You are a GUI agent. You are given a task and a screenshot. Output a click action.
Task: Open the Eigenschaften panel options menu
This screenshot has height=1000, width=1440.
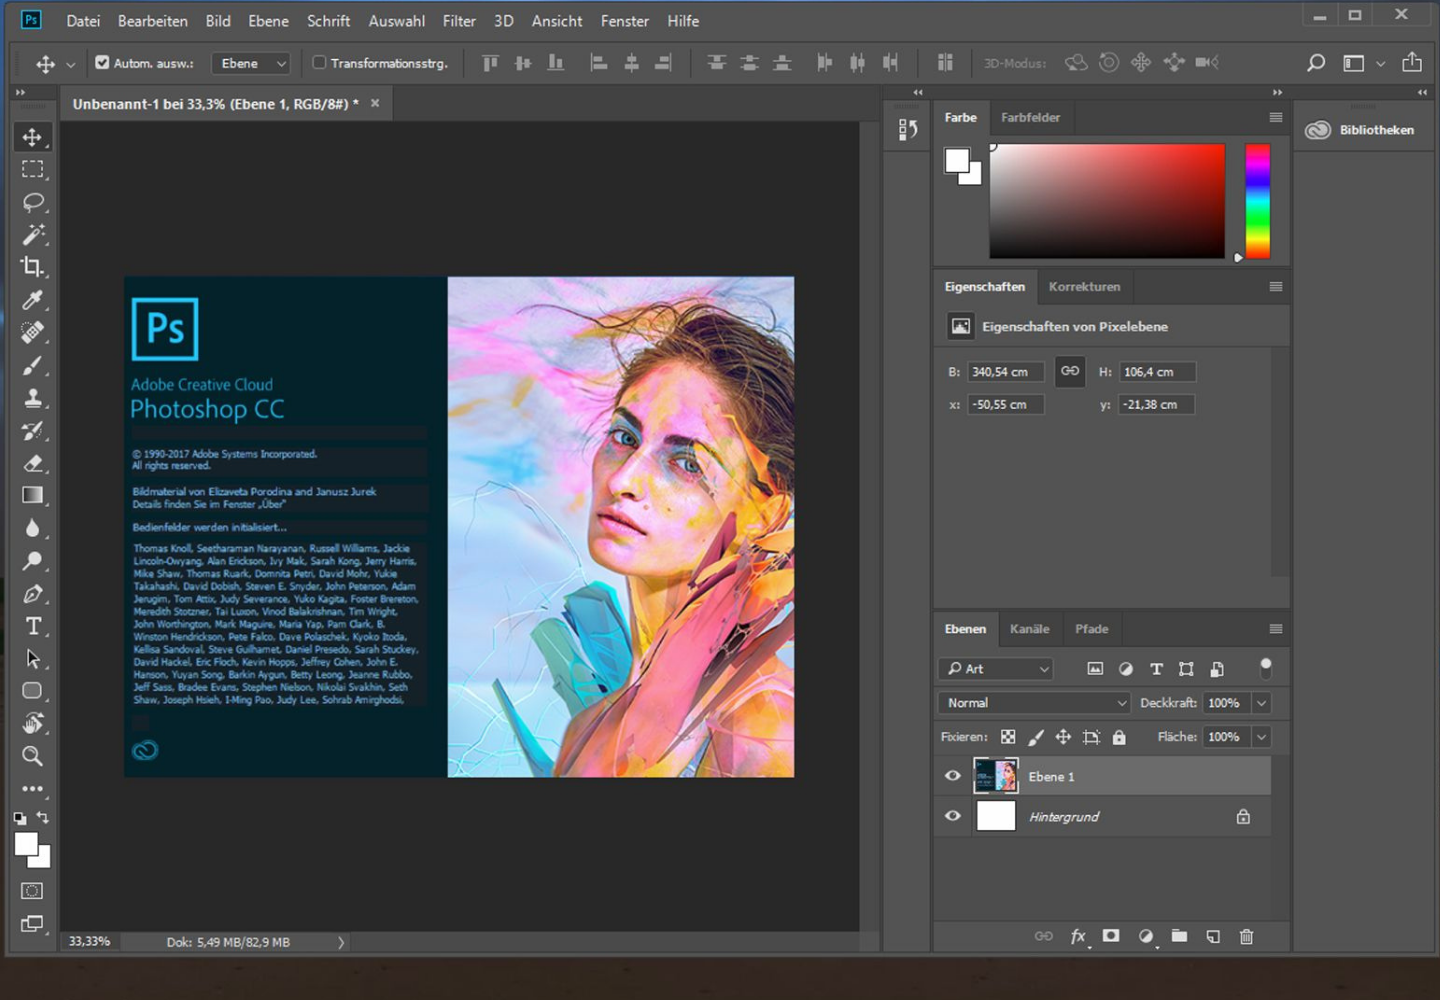click(x=1275, y=286)
